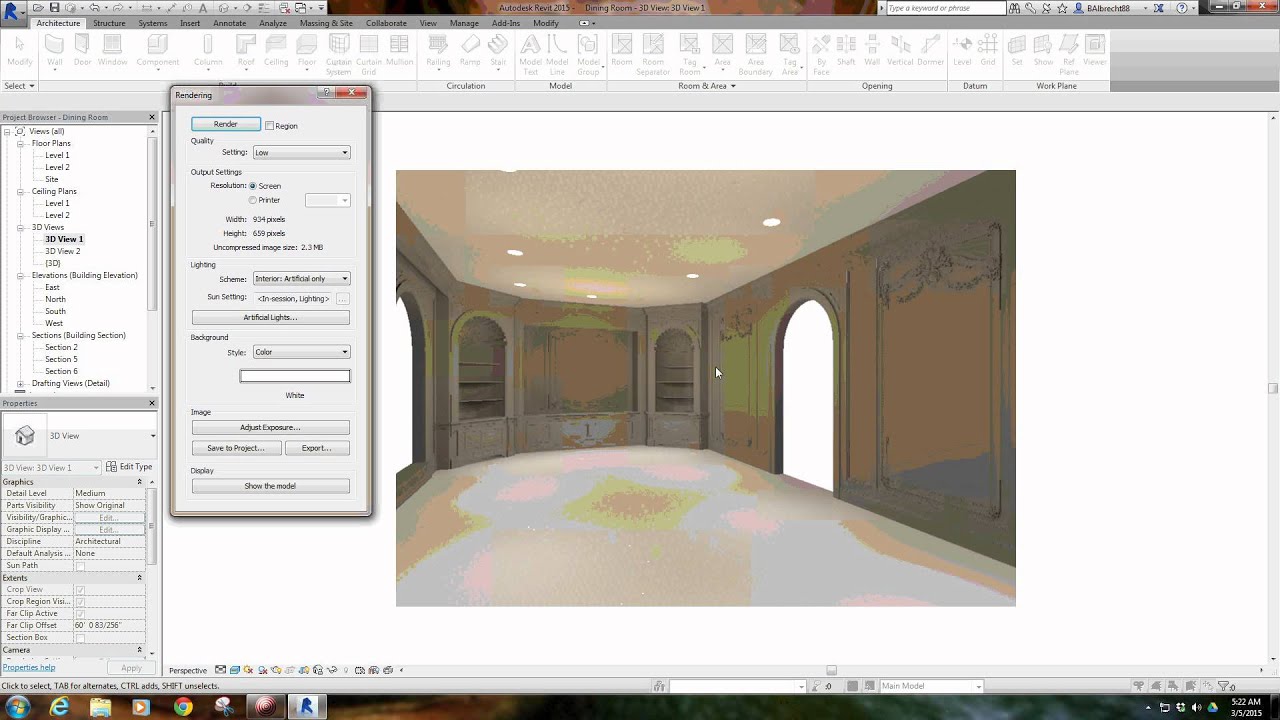Enable the Region checkbox in Rendering dialog
Image resolution: width=1280 pixels, height=720 pixels.
[270, 126]
